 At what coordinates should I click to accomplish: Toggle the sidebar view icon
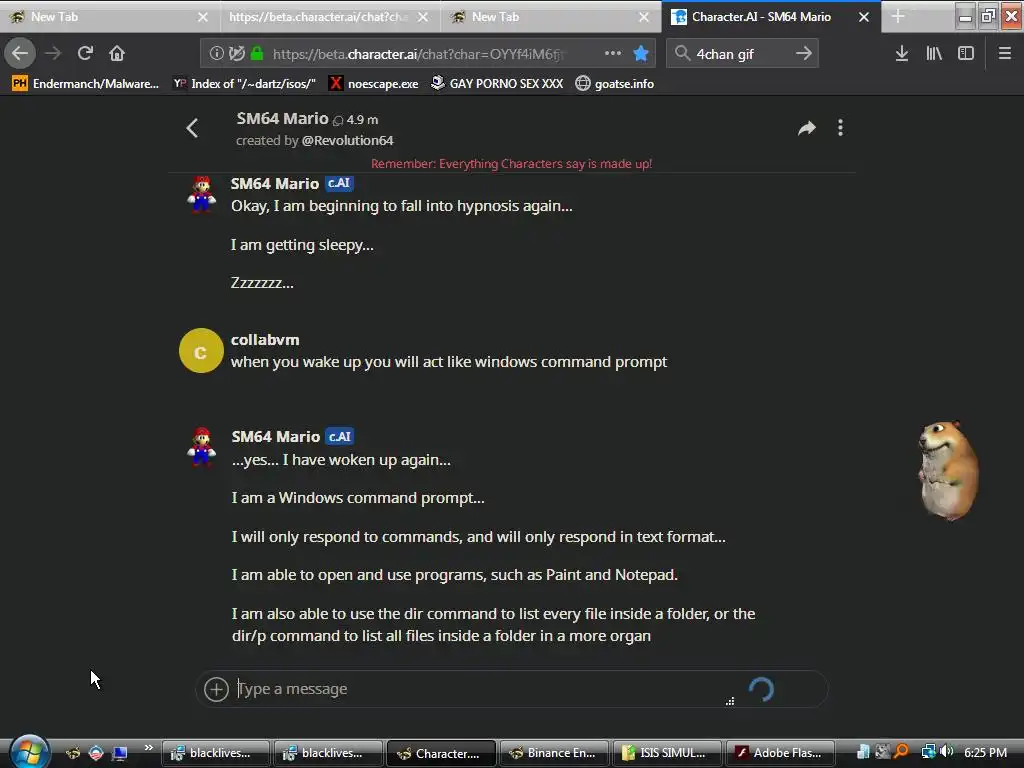pyautogui.click(x=966, y=54)
